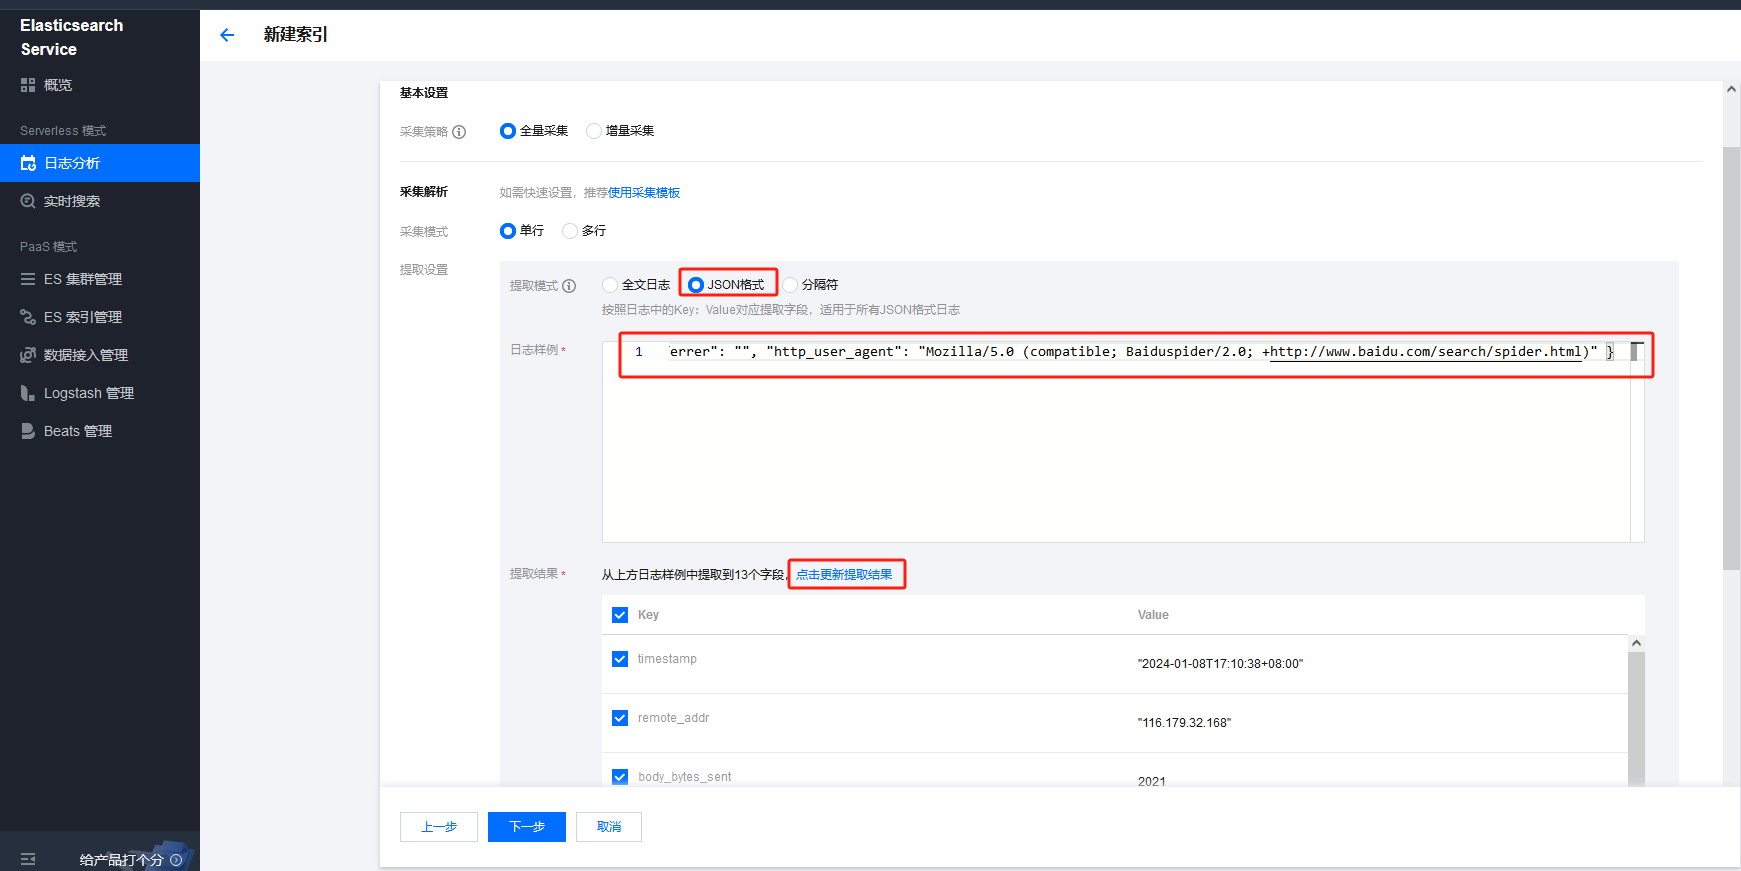The image size is (1741, 871).
Task: Click info icon next to 提取模式
Action: coord(569,286)
